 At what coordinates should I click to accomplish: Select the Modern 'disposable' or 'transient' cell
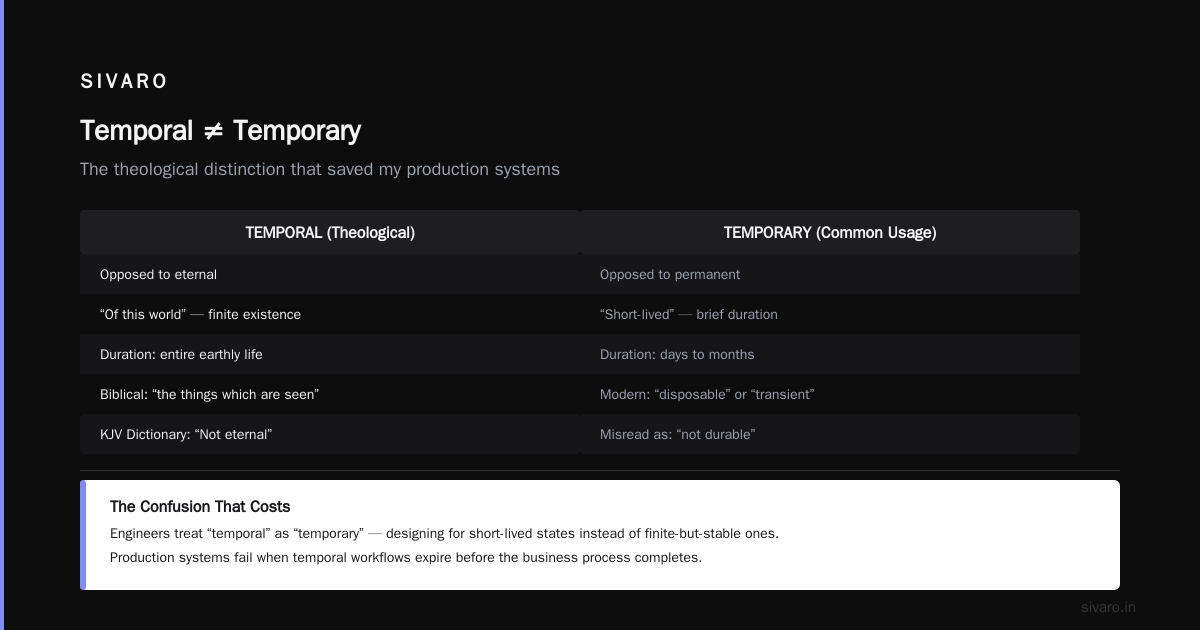[830, 394]
